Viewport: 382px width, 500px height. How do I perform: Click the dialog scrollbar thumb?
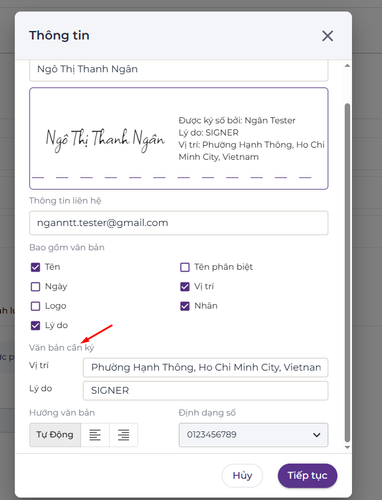[x=347, y=273]
